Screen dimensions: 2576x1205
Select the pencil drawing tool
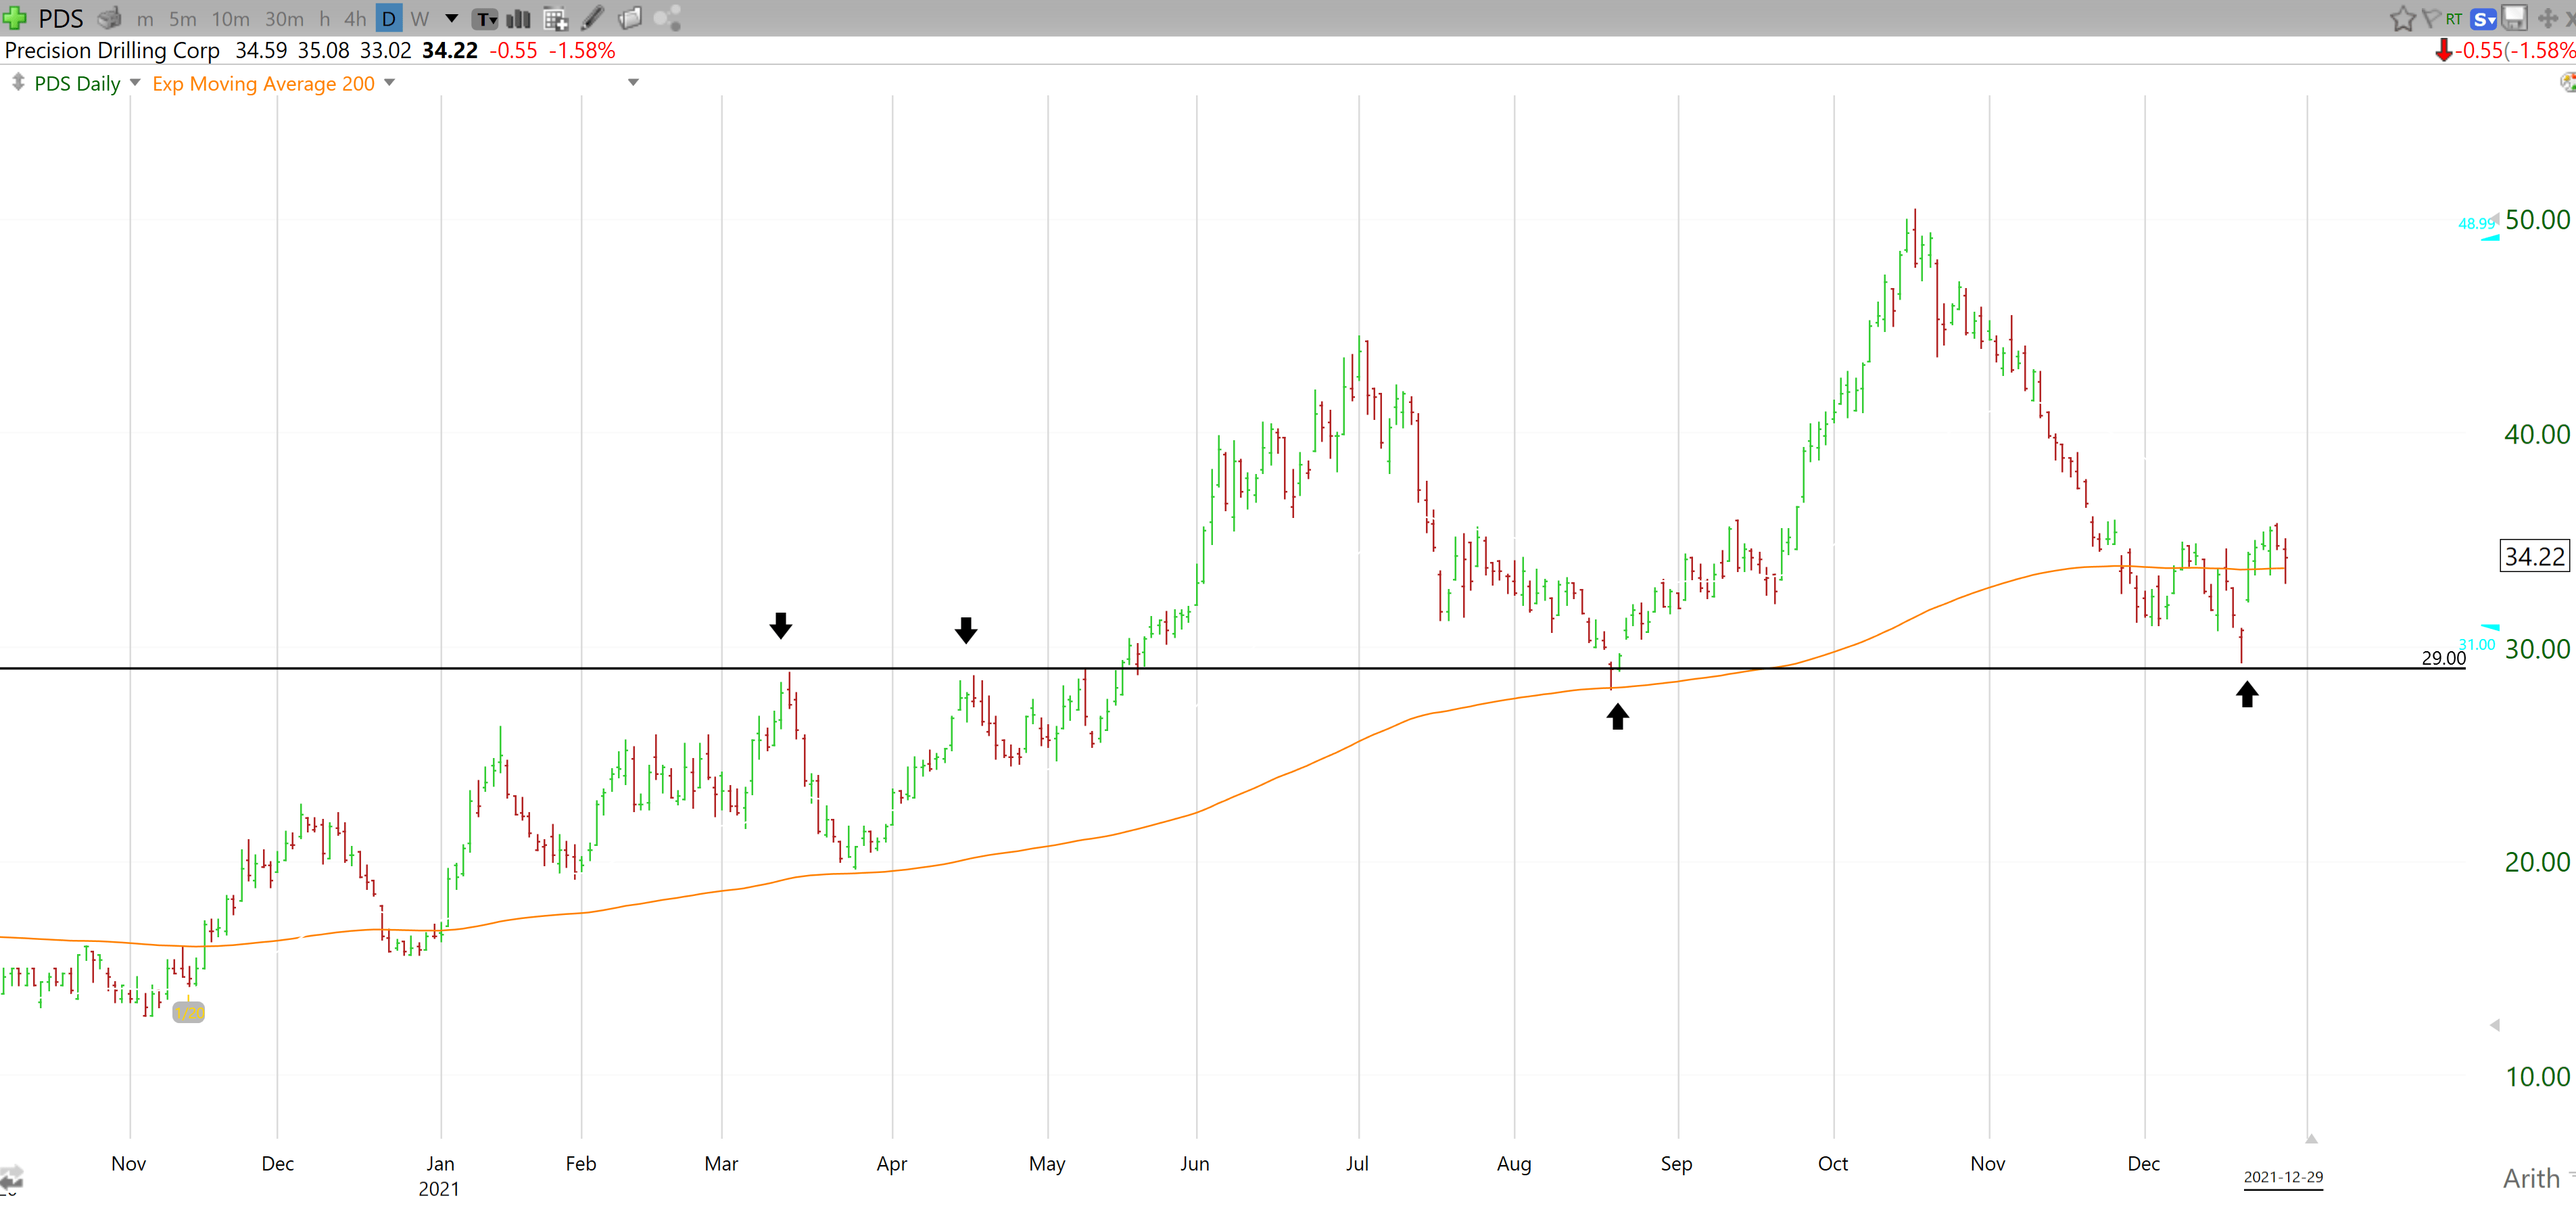point(592,18)
